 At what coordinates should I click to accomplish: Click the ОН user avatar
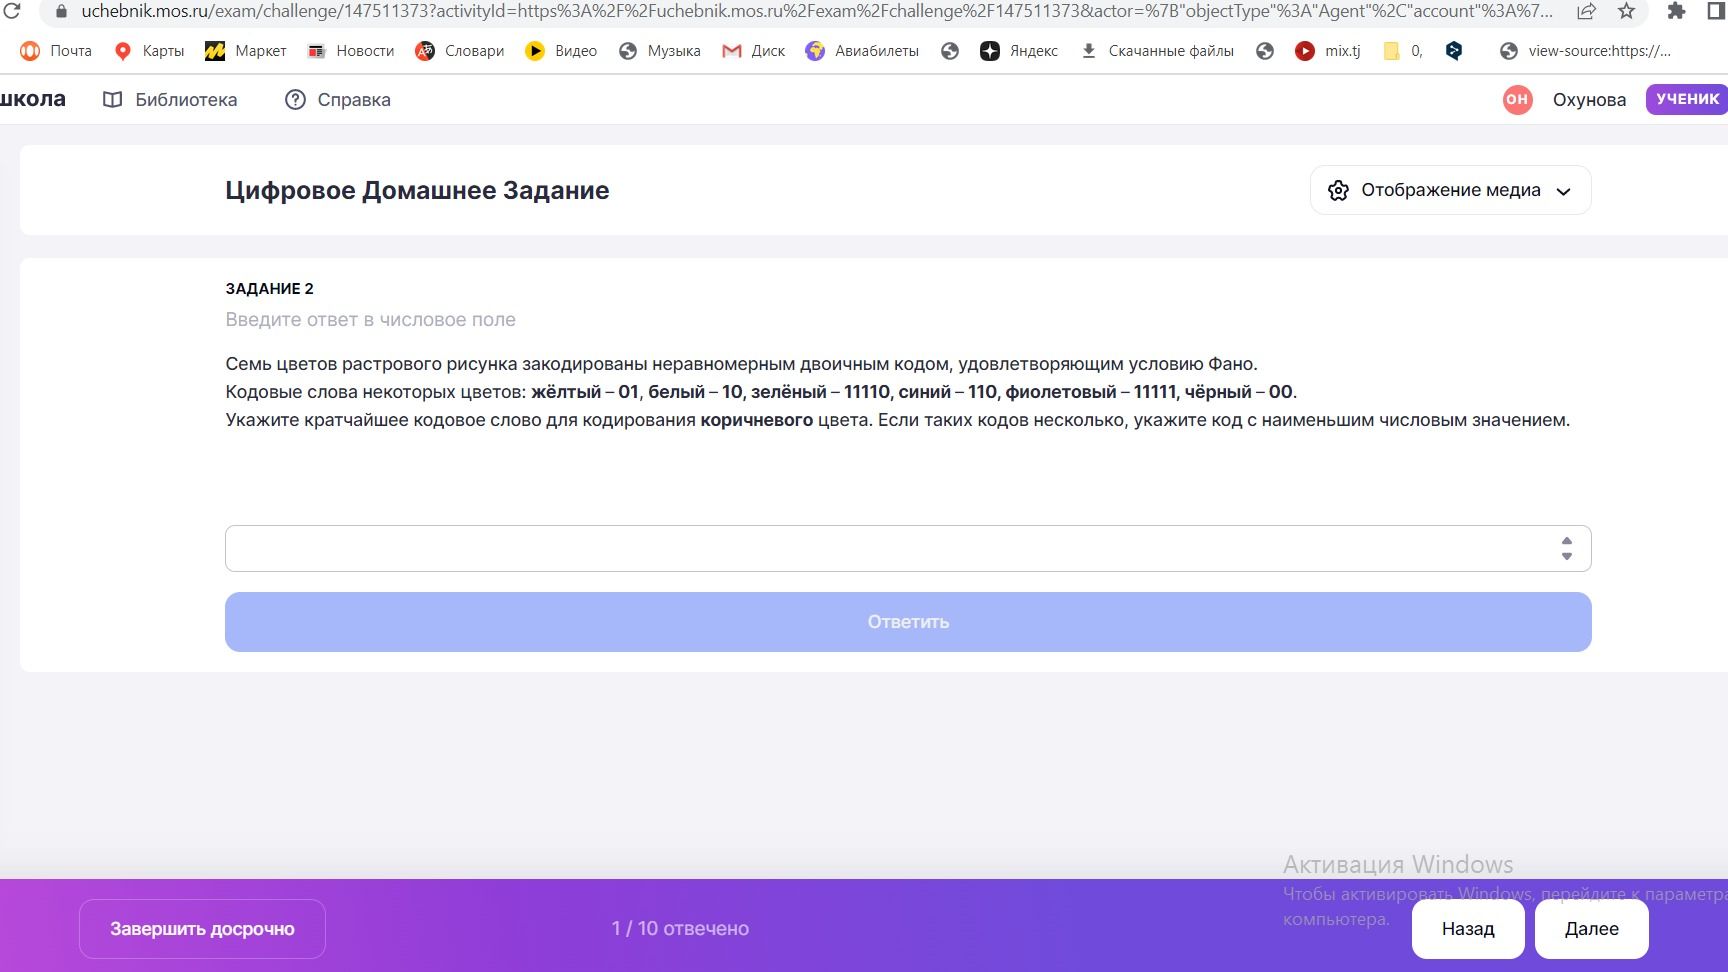pos(1517,100)
